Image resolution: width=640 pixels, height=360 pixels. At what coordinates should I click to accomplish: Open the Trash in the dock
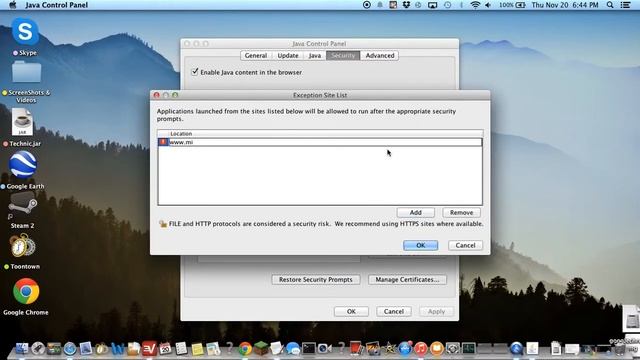620,348
